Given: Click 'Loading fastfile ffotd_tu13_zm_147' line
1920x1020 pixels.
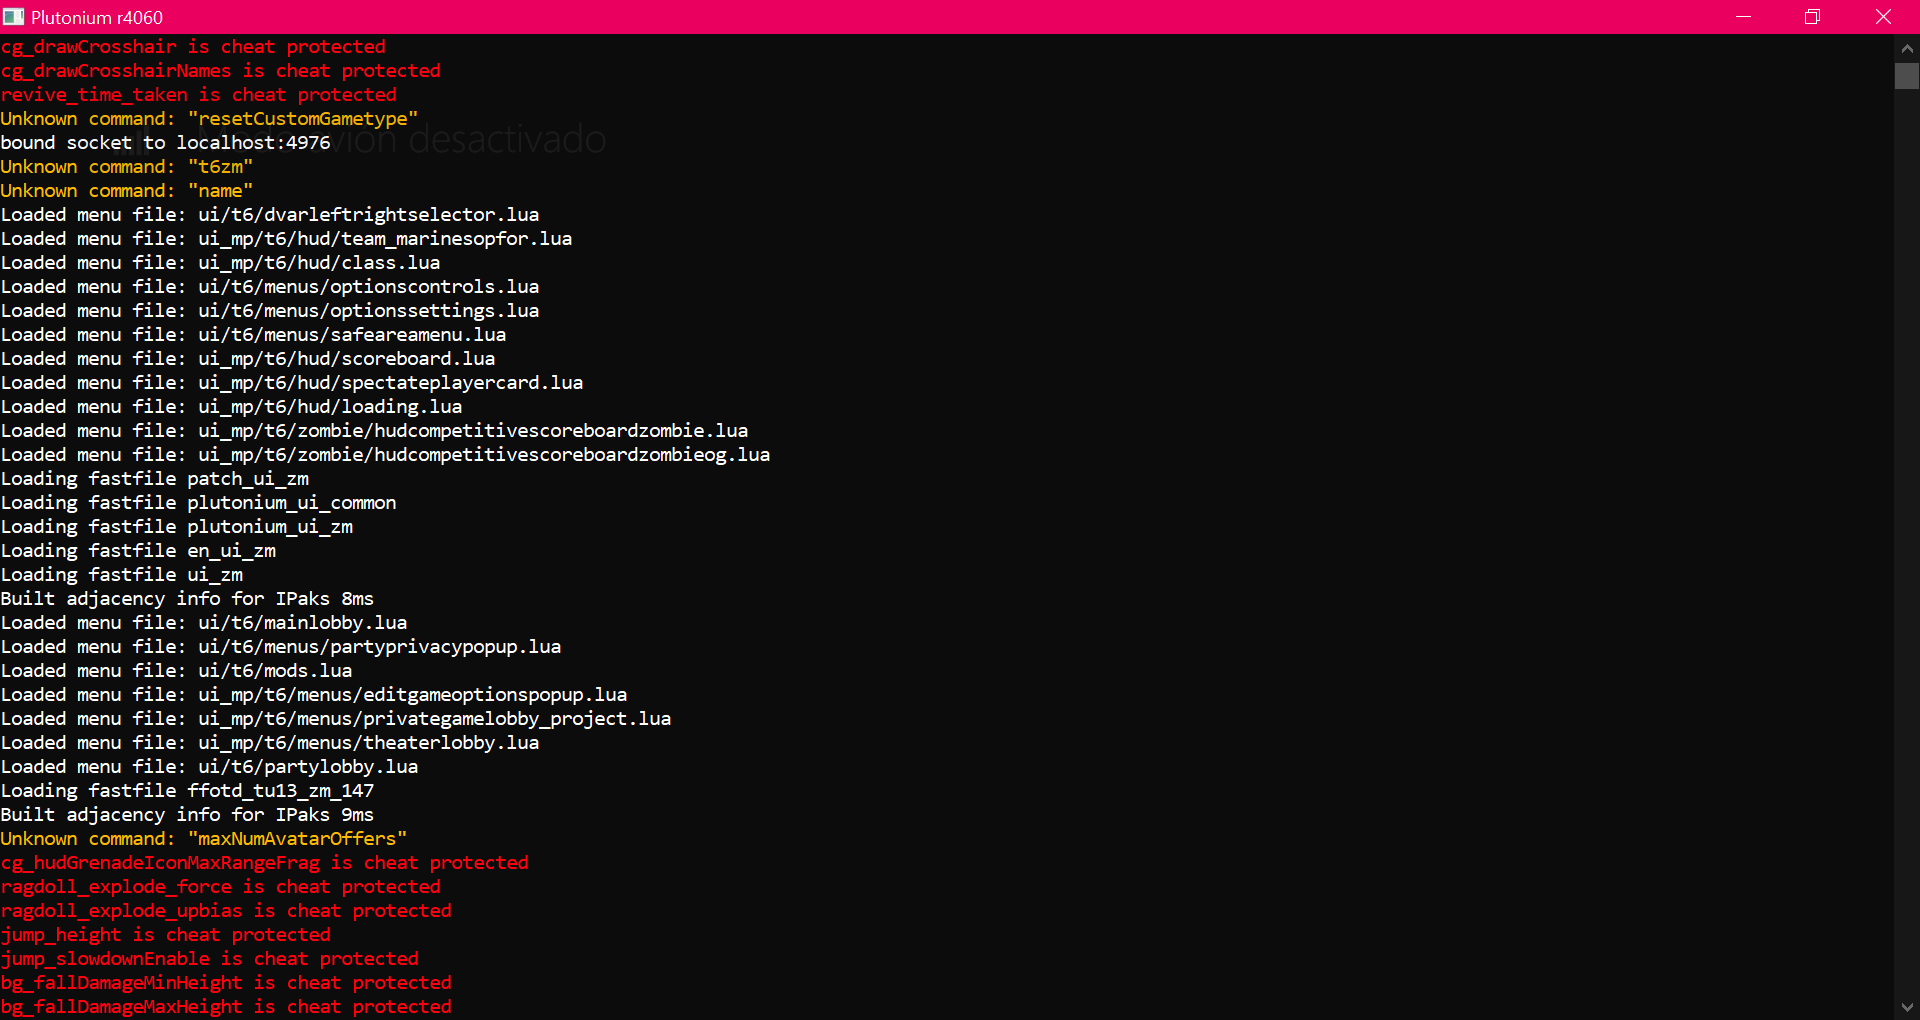Looking at the screenshot, I should (x=187, y=791).
